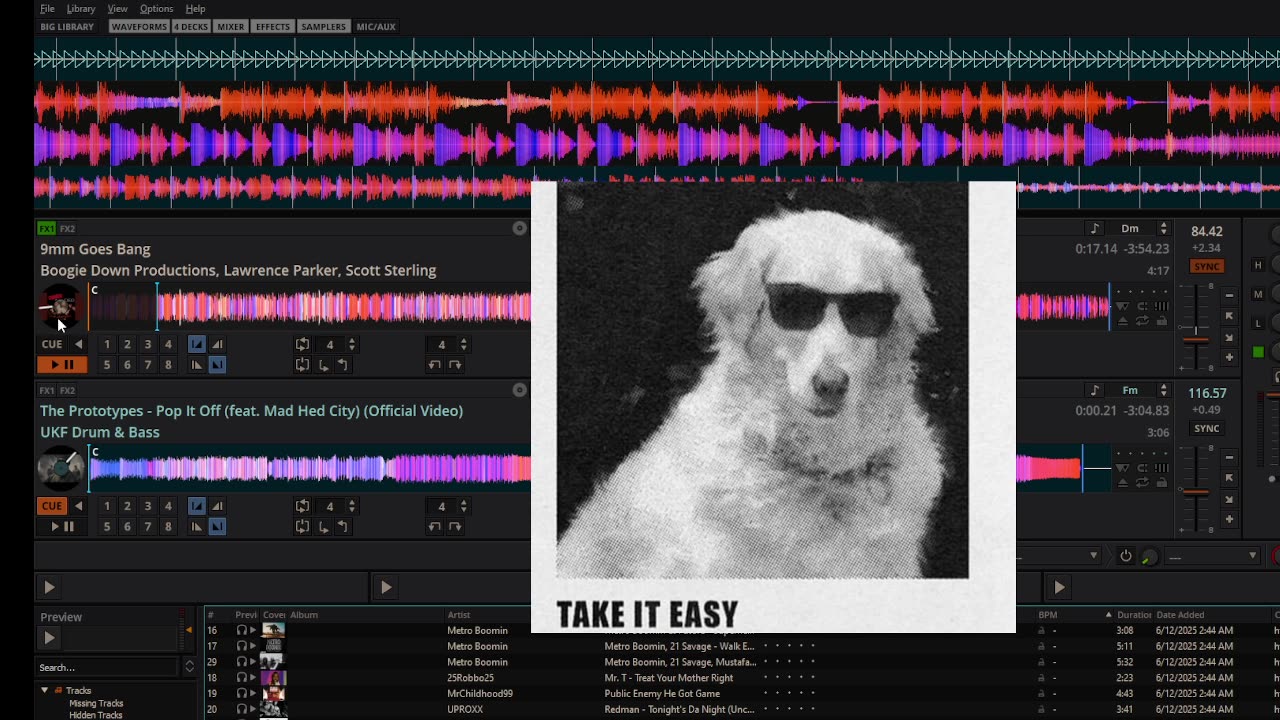Open the File menu

47,9
